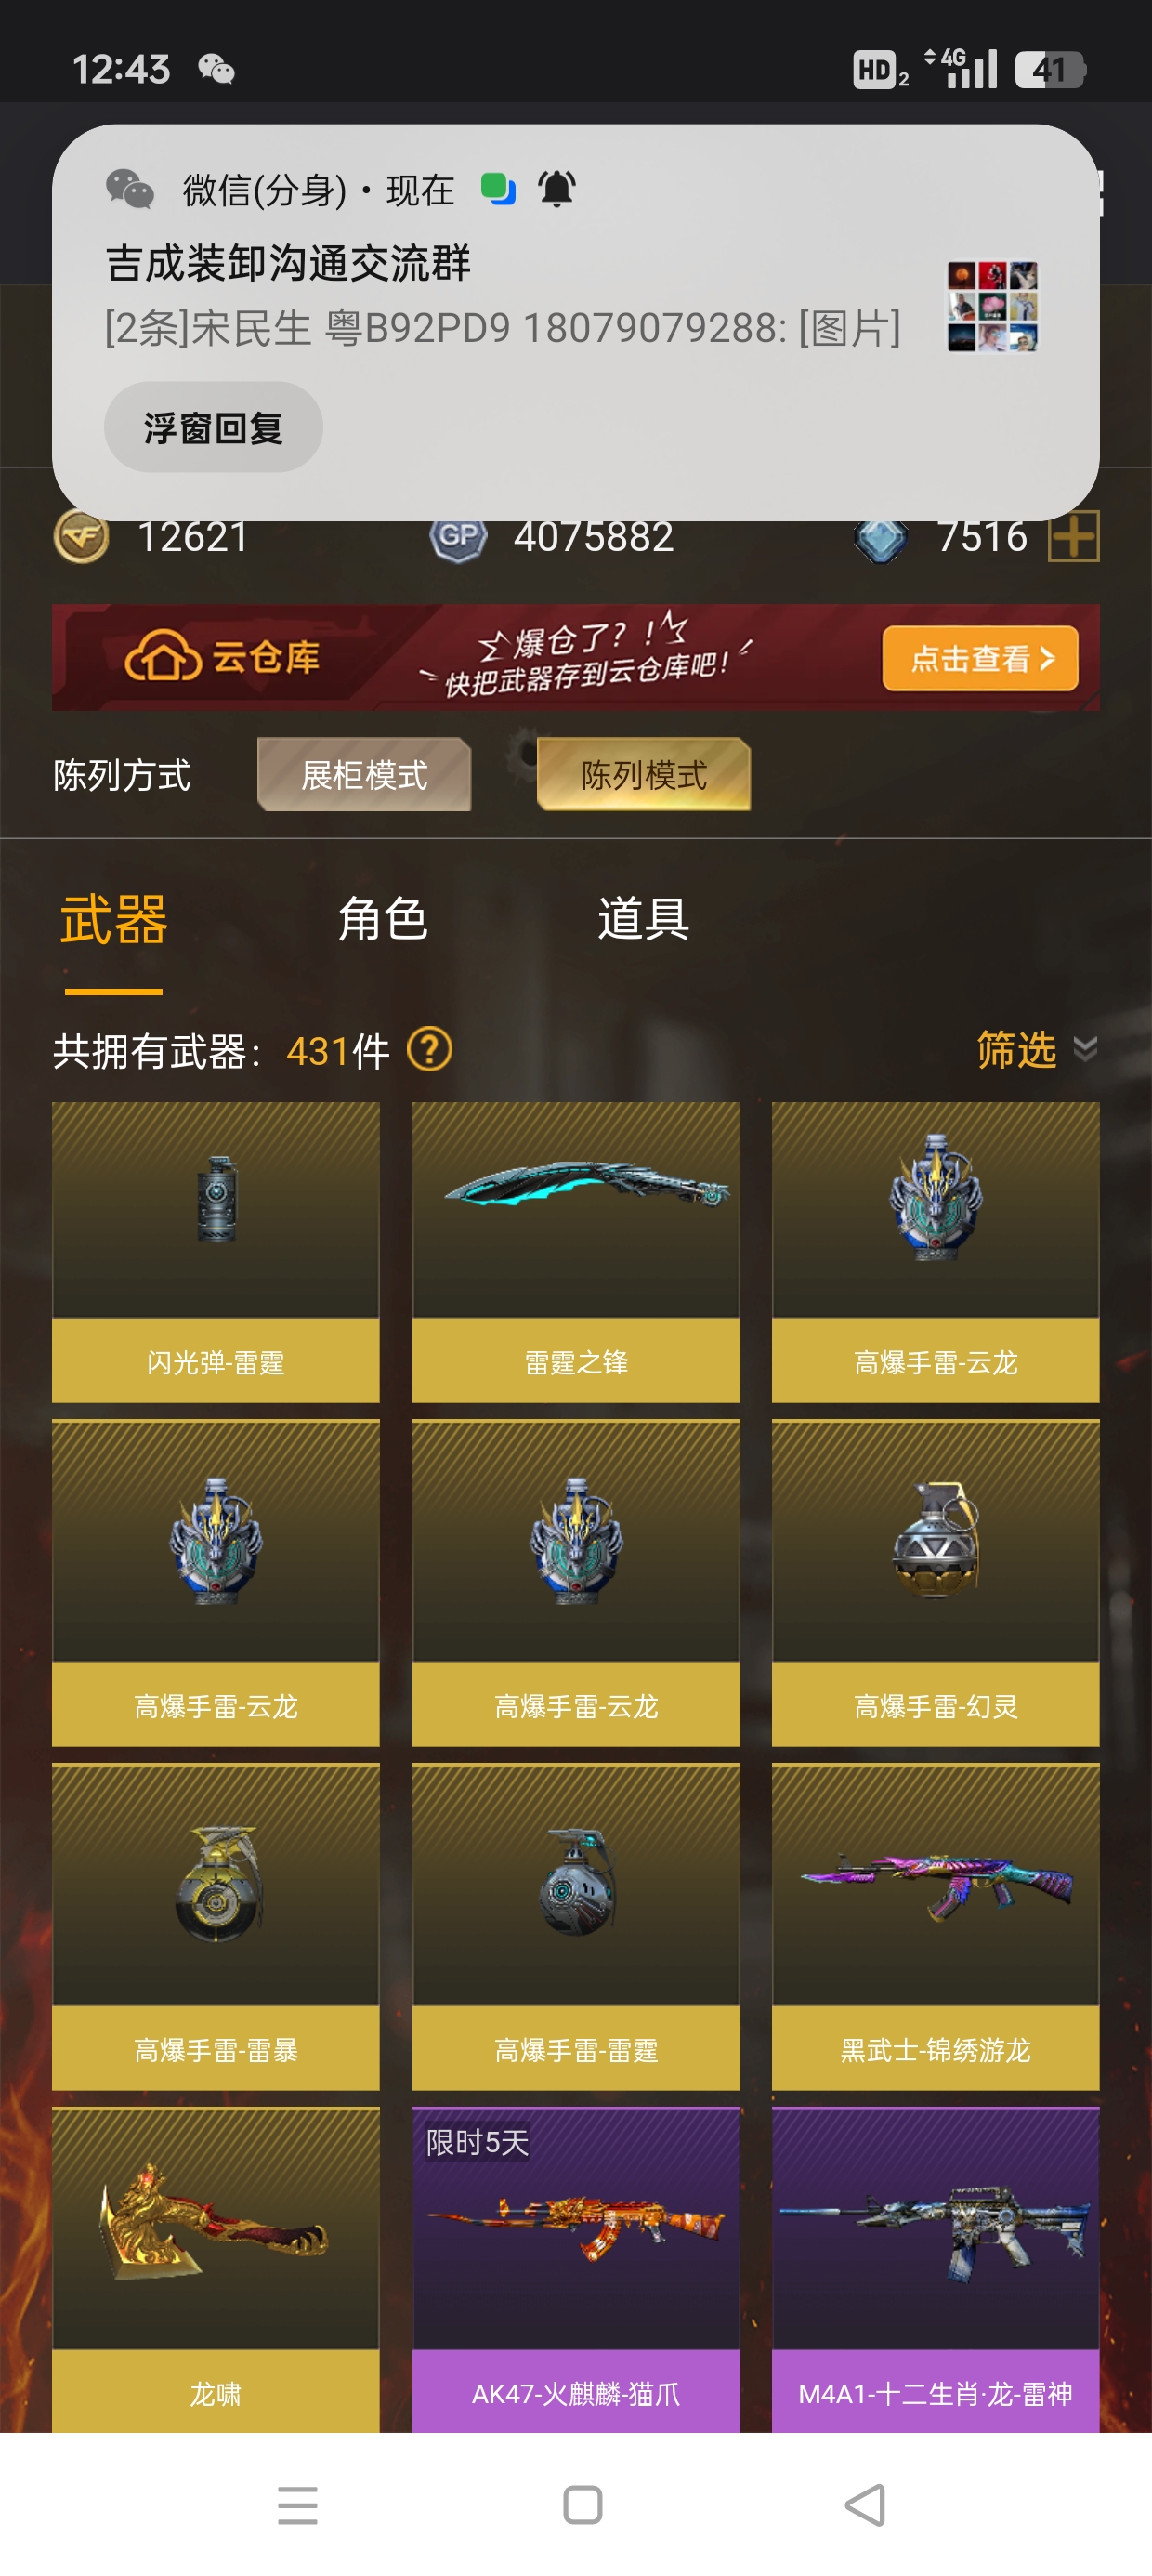Switch display to 陈列模式
The height and width of the screenshot is (2576, 1152).
(644, 775)
